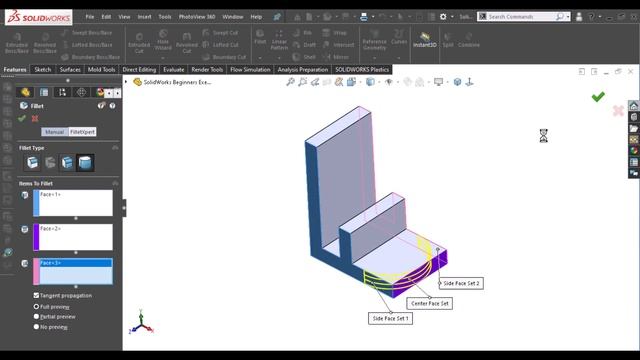Click the FilletXpert button
This screenshot has width=640, height=360.
pyautogui.click(x=82, y=132)
